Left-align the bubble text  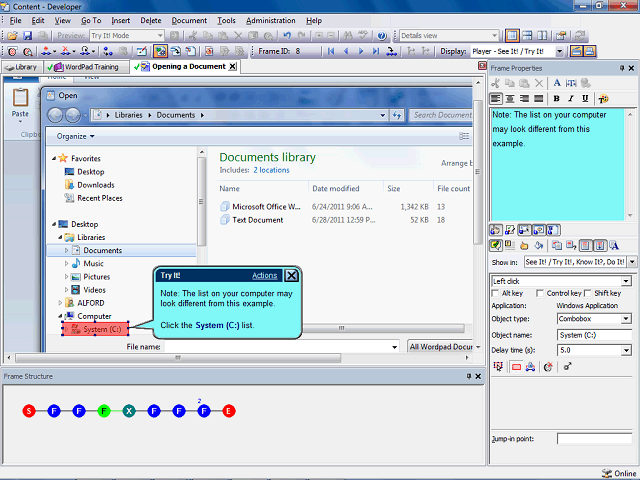pyautogui.click(x=496, y=99)
